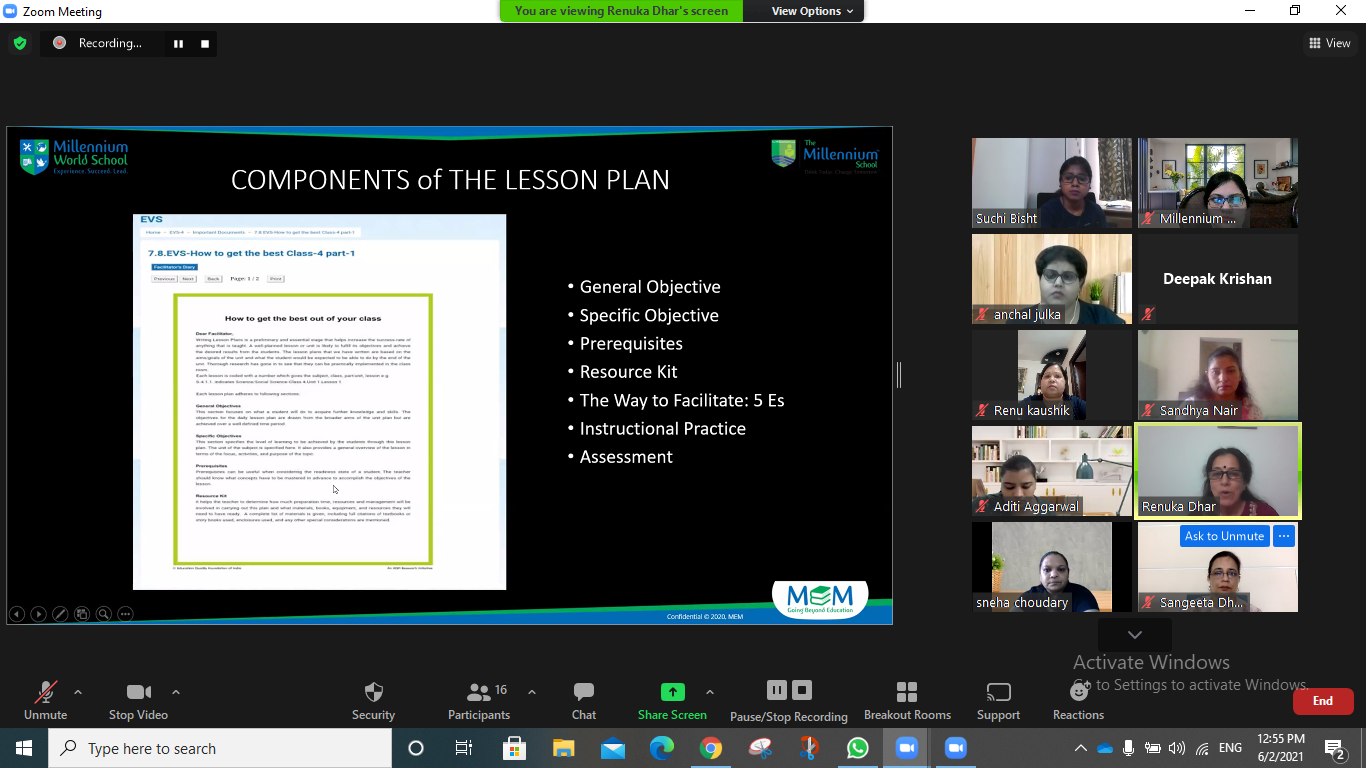1366x768 pixels.
Task: Select Suchi Bisht's video tile
Action: pyautogui.click(x=1052, y=183)
